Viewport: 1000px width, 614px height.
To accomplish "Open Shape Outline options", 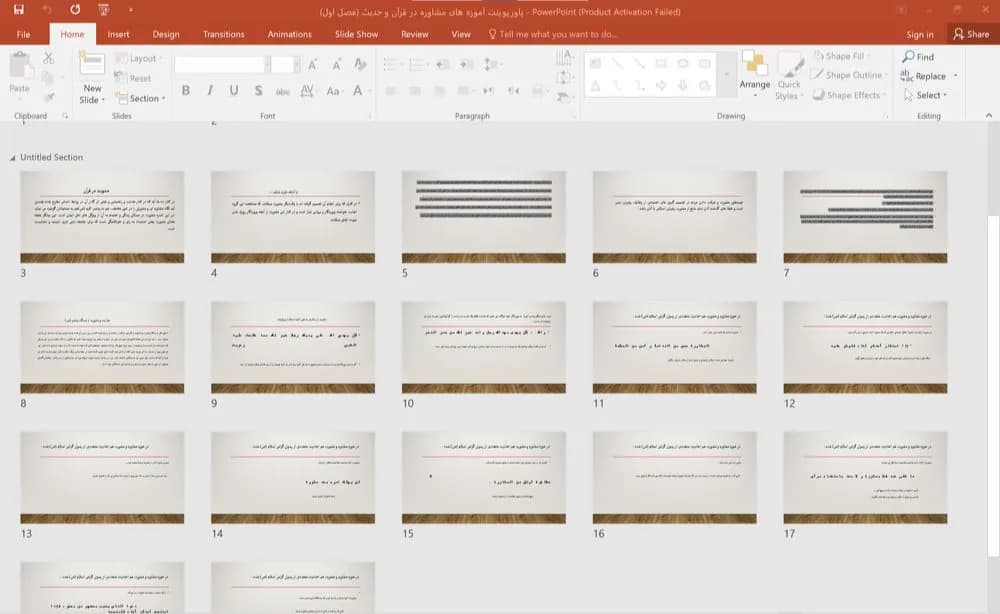I will (x=848, y=75).
